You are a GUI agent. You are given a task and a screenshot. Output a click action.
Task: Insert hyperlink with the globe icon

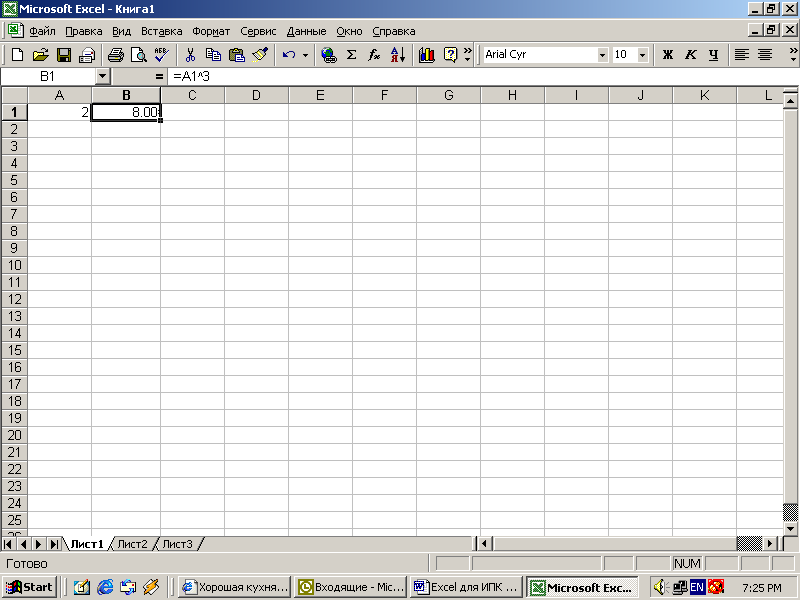(x=329, y=55)
